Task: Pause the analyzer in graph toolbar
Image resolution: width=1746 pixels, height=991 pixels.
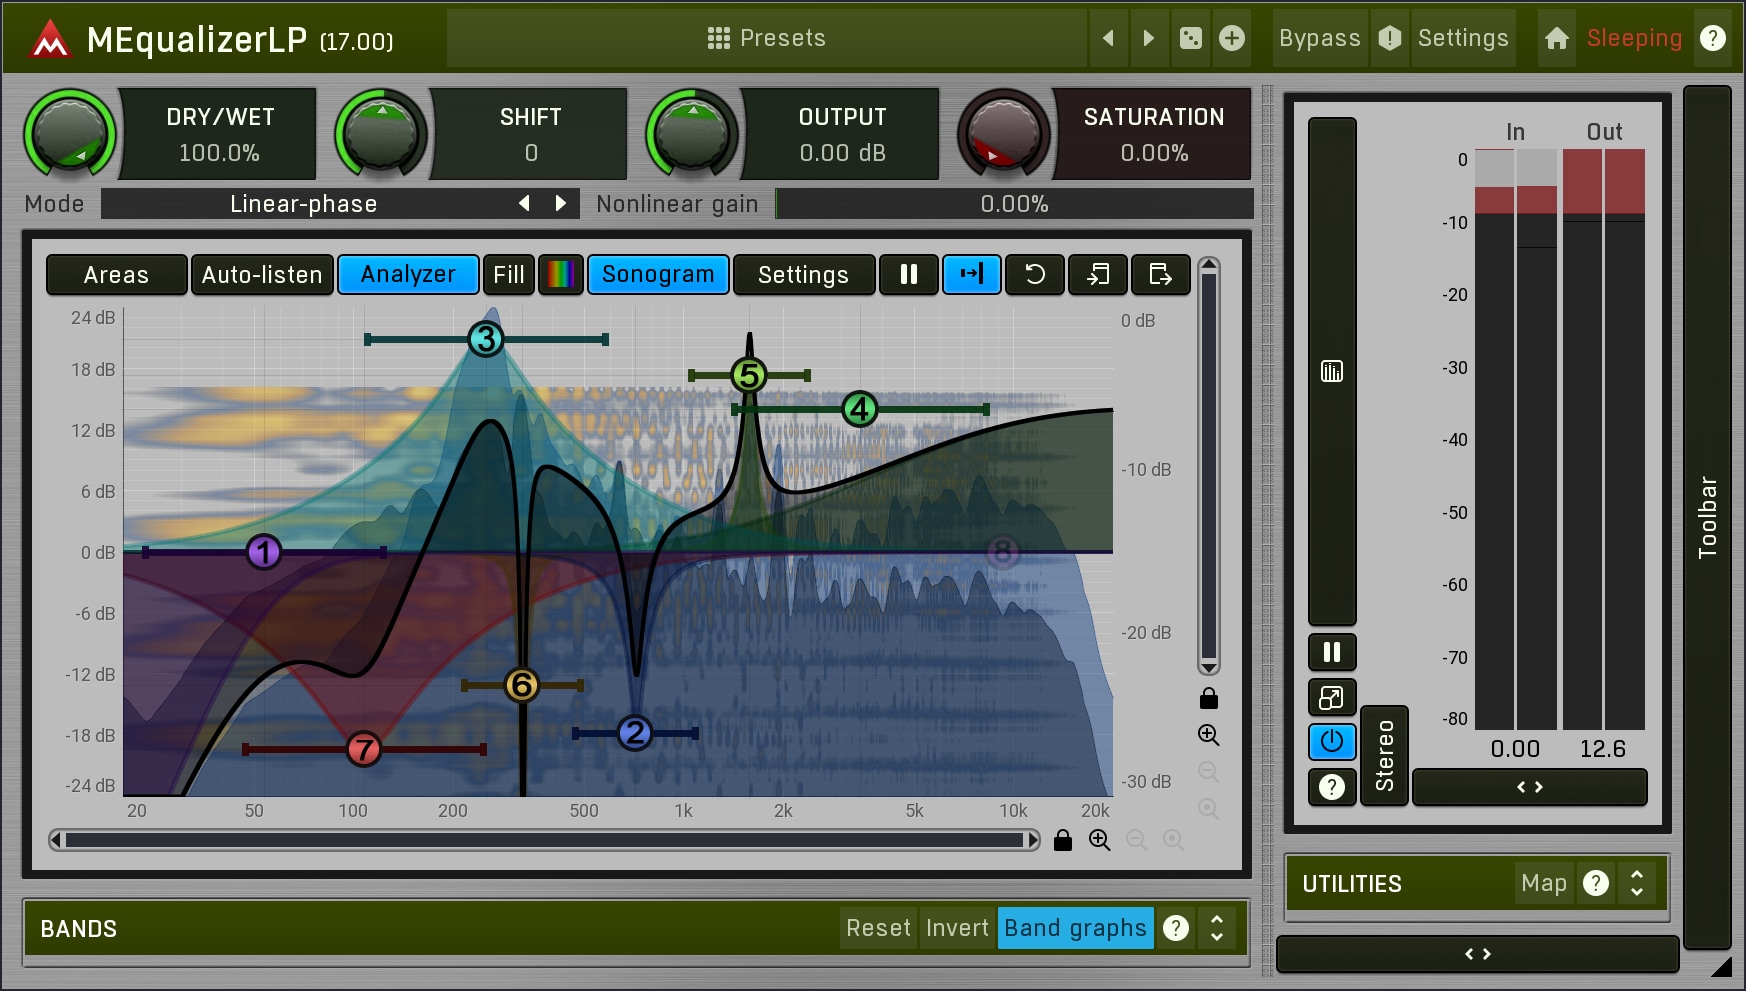Action: (x=908, y=274)
